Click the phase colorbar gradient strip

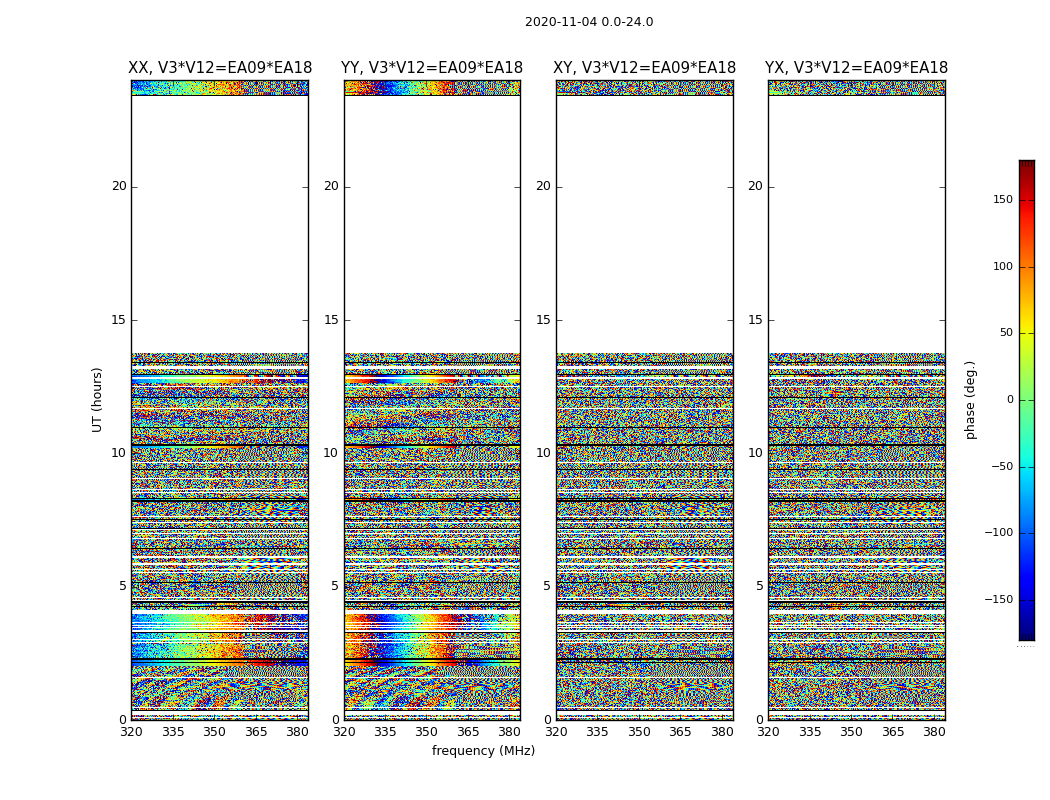pyautogui.click(x=1027, y=400)
